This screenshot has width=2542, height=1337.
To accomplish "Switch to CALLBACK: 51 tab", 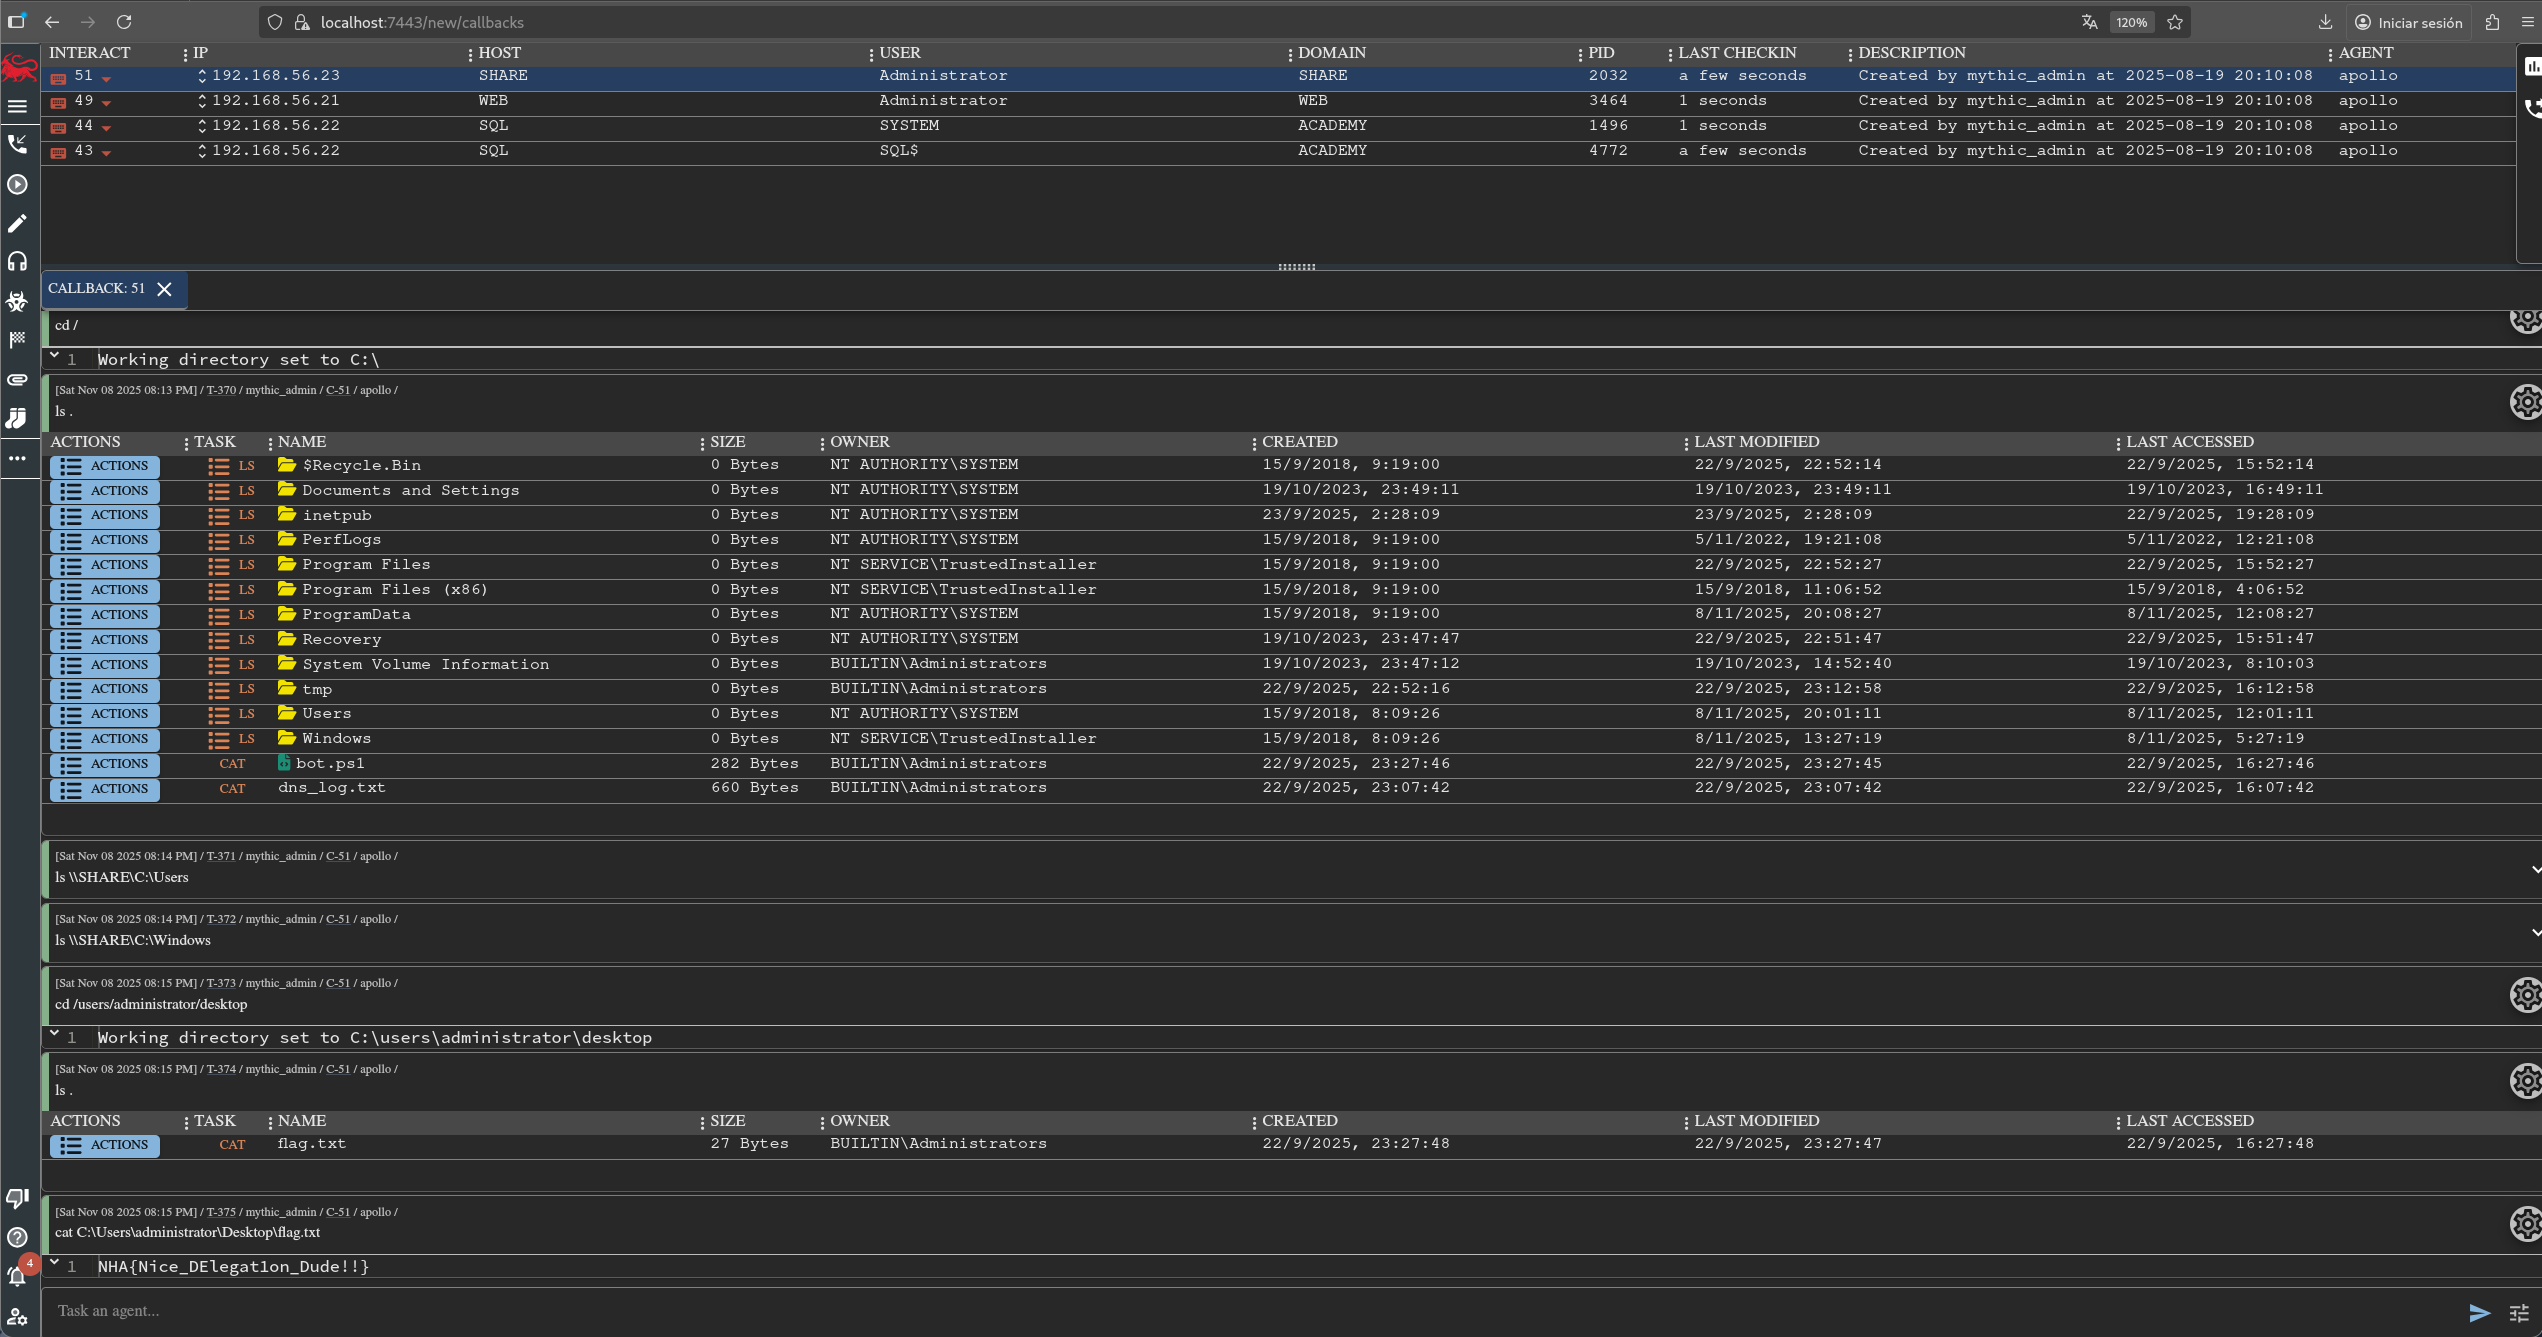I will click(97, 289).
